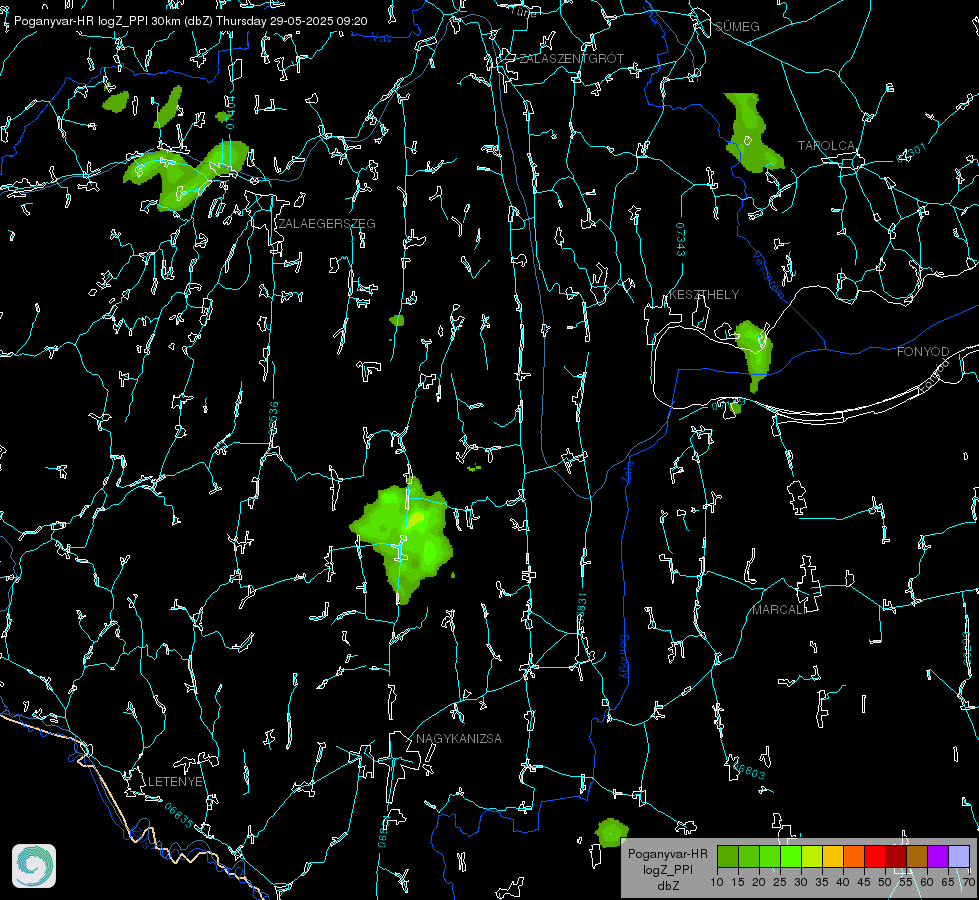Image resolution: width=979 pixels, height=900 pixels.
Task: Click the ZALASZENTGRÓT city label
Action: click(571, 59)
